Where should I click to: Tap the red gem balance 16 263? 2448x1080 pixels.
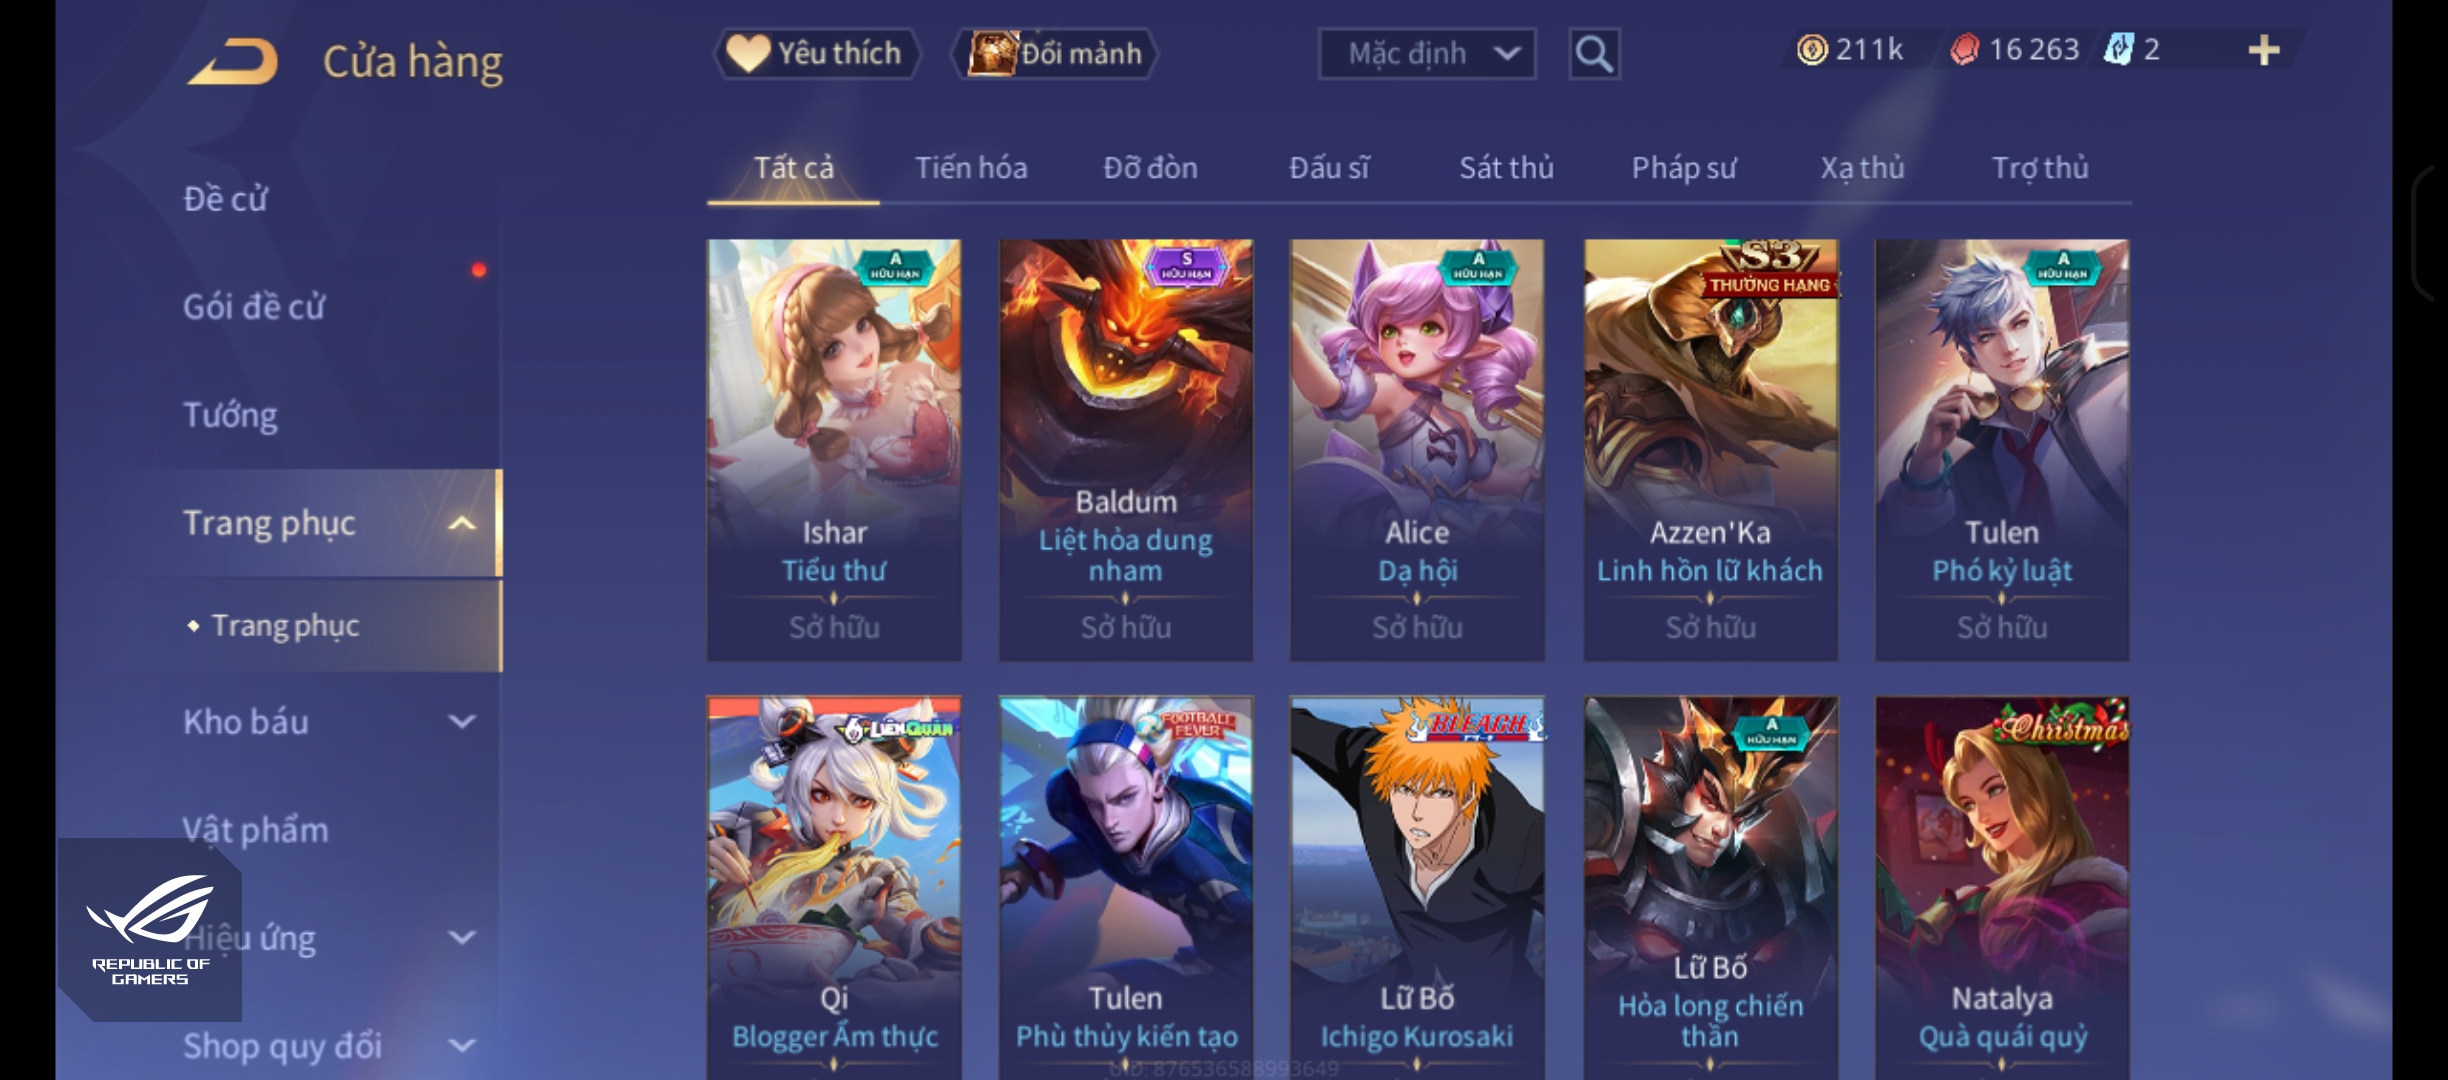point(2015,50)
